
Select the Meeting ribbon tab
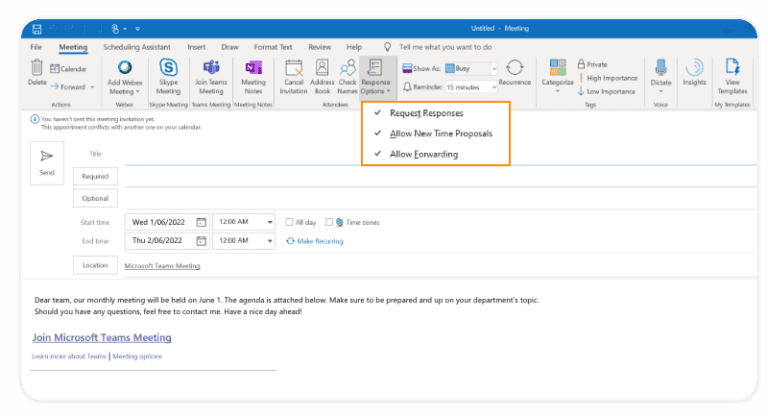73,47
